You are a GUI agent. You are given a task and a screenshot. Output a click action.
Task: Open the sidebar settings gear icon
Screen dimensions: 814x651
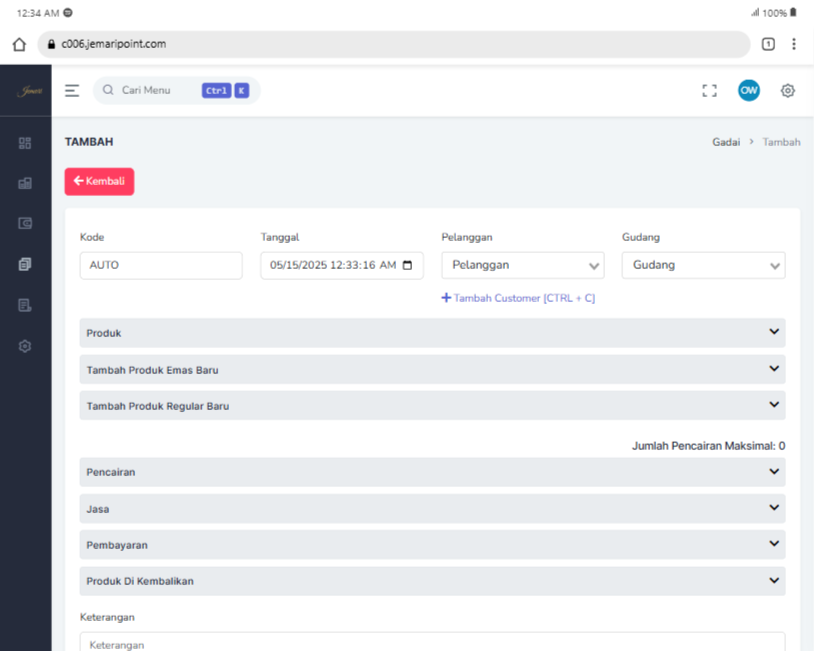(x=25, y=347)
